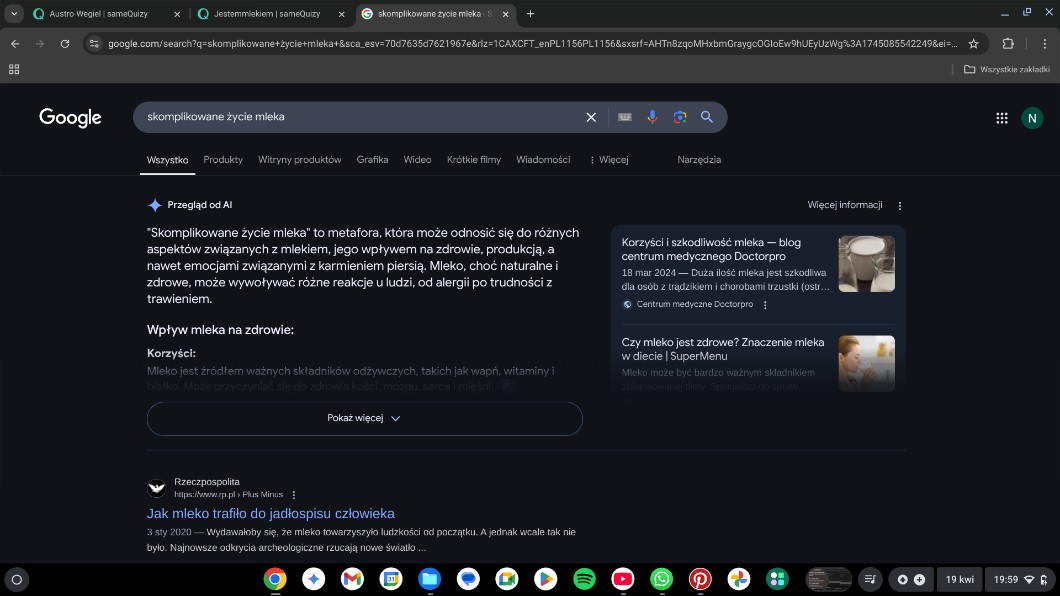
Task: Open Spotify from the shelf
Action: pos(584,579)
